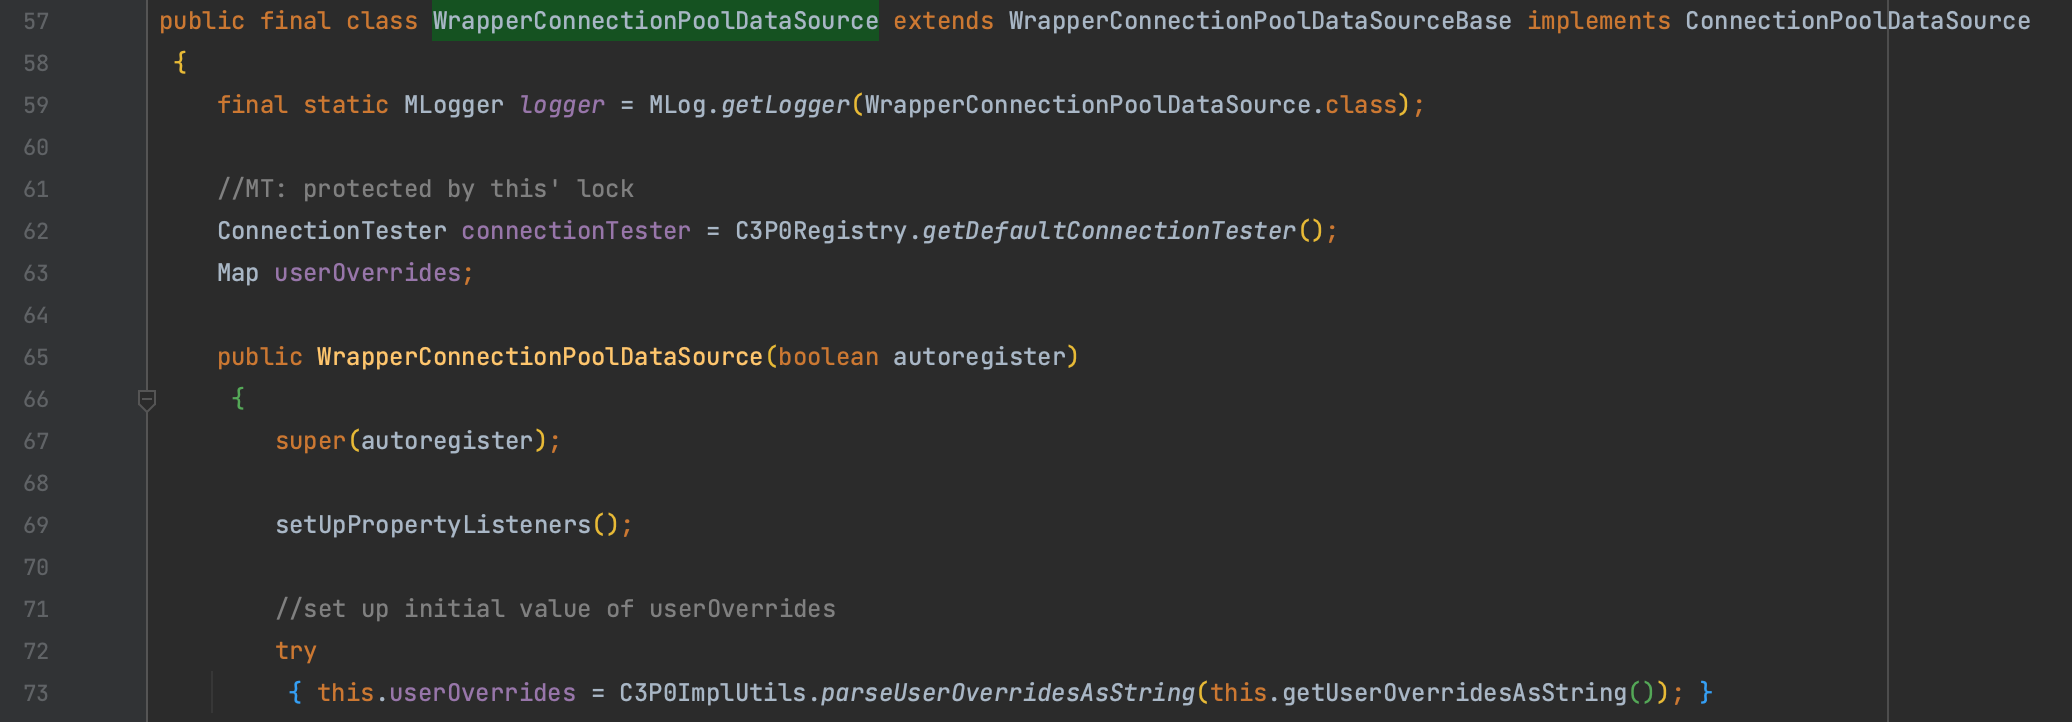Click the getLogger method call
2072x722 pixels.
pyautogui.click(x=785, y=105)
